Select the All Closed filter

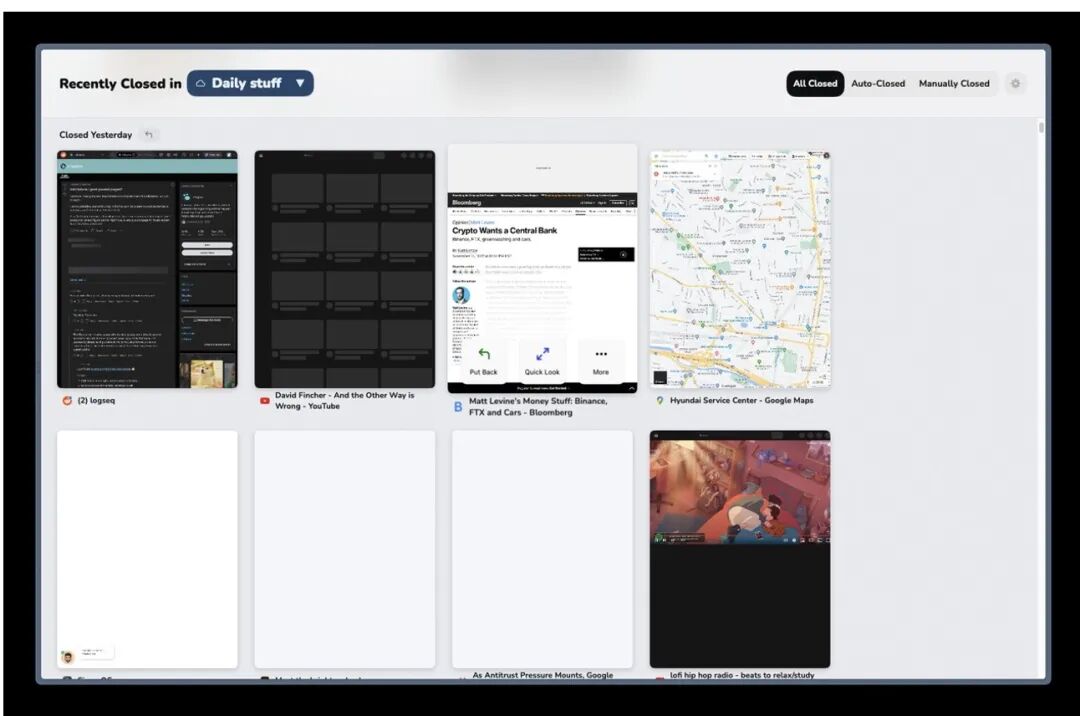pyautogui.click(x=815, y=83)
